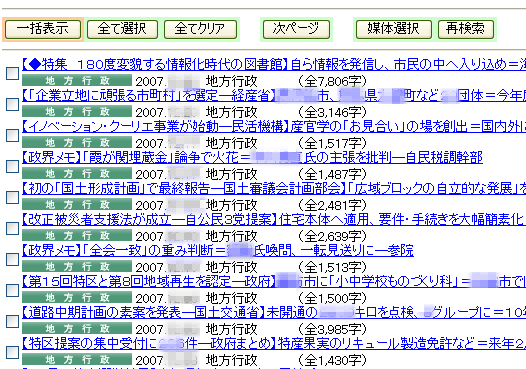Follow the 改正被災者支援法が成立 headline link
Viewport: 526px width, 369px height.
274,219
